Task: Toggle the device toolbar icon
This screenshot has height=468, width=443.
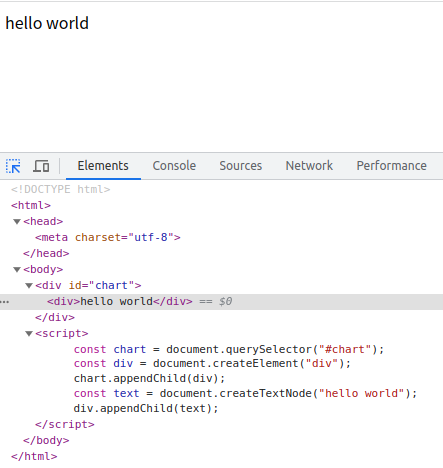Action: click(x=41, y=166)
